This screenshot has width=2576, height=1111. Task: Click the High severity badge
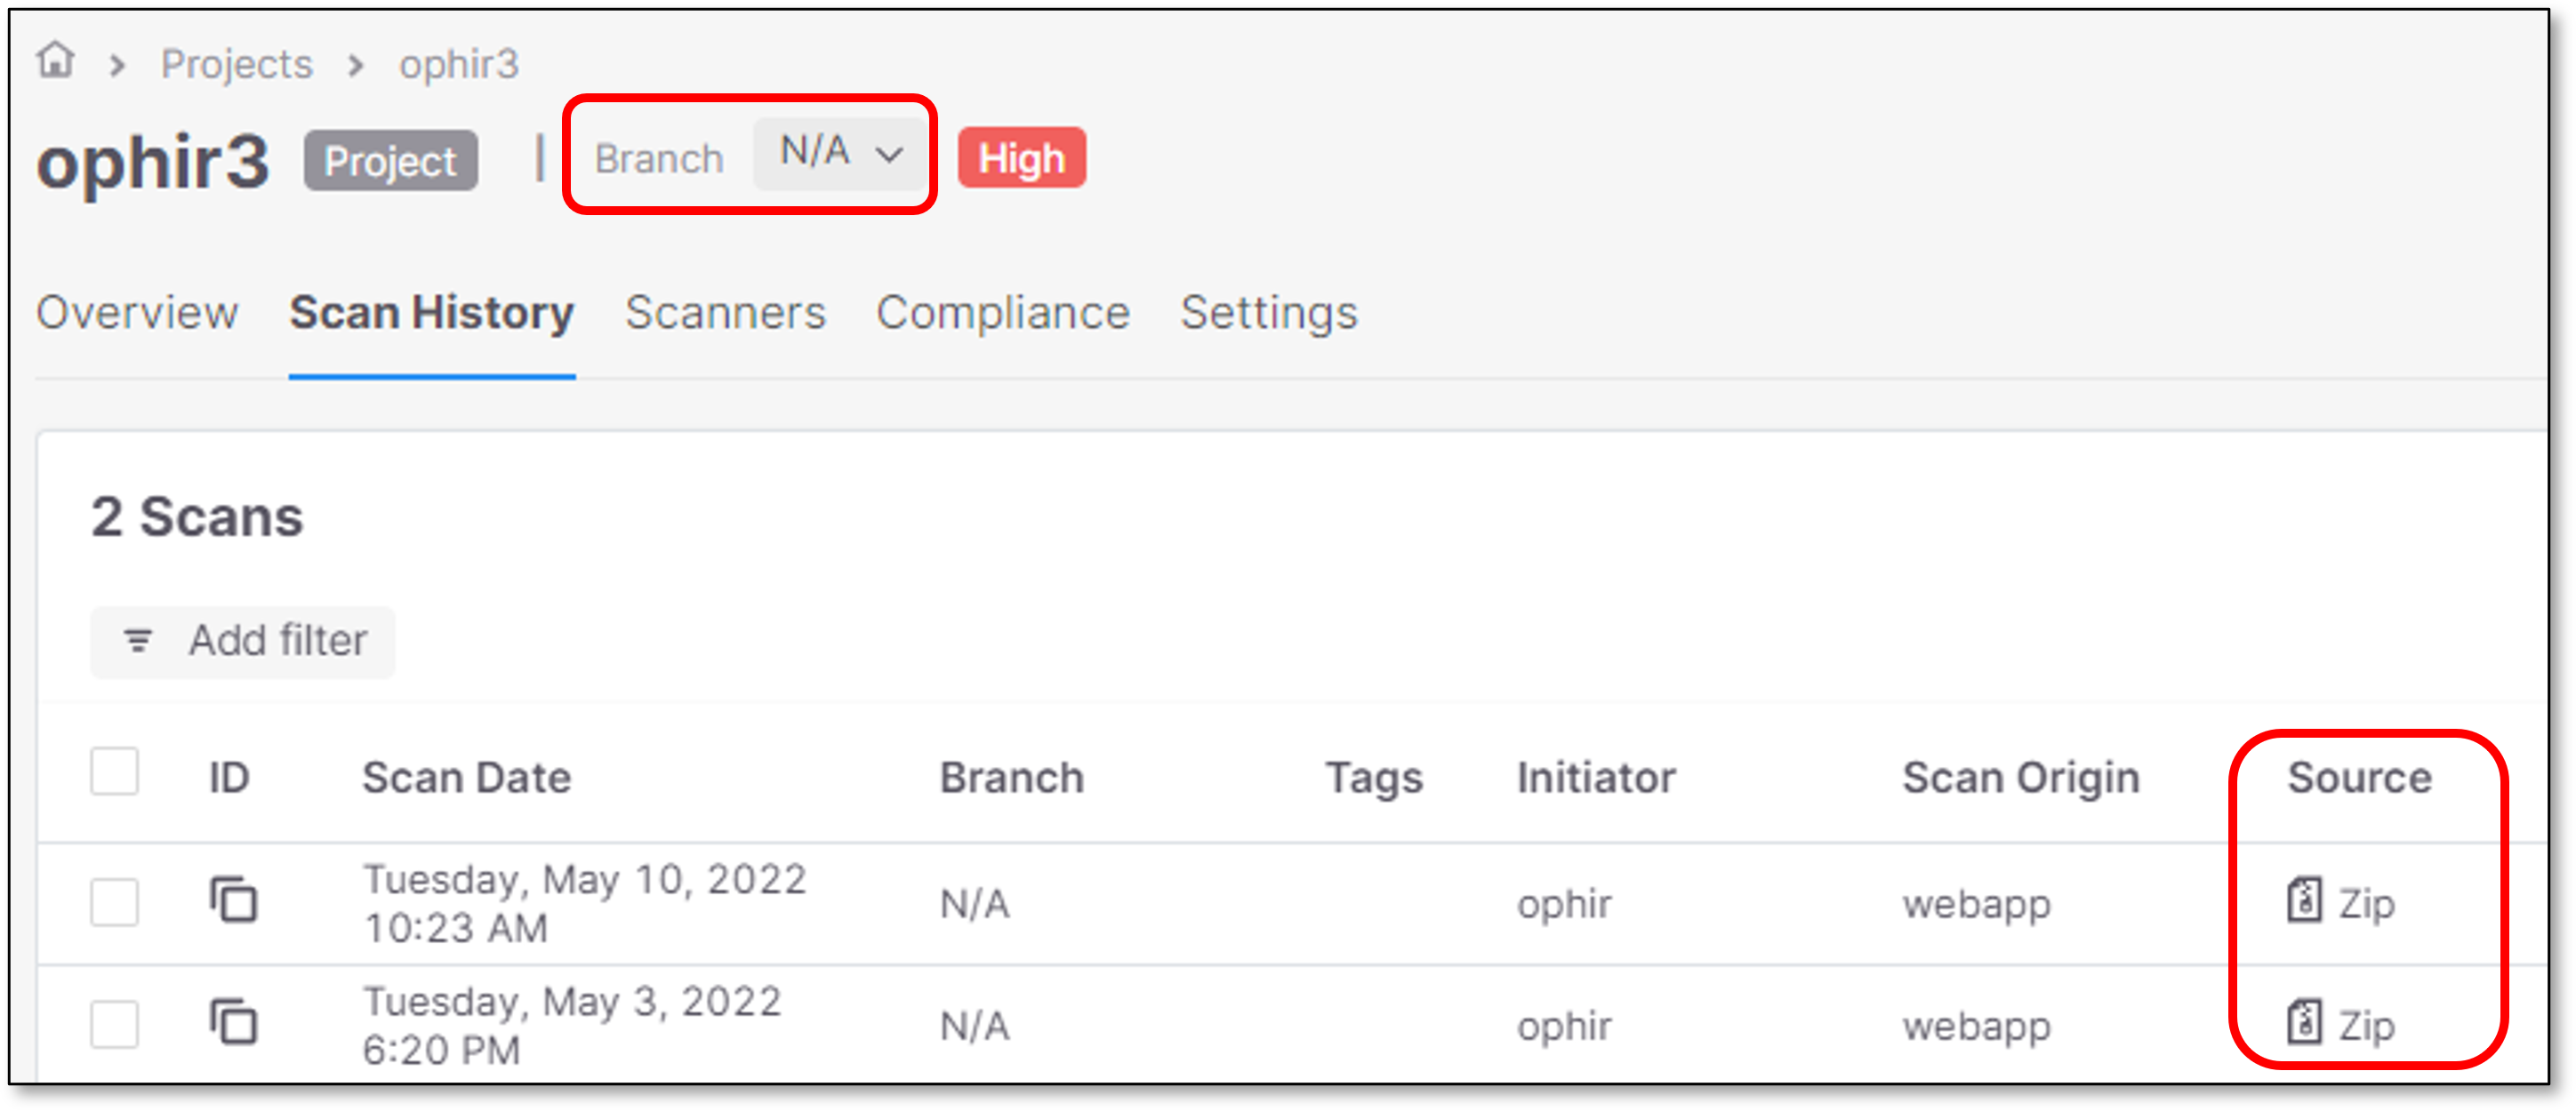[1021, 158]
